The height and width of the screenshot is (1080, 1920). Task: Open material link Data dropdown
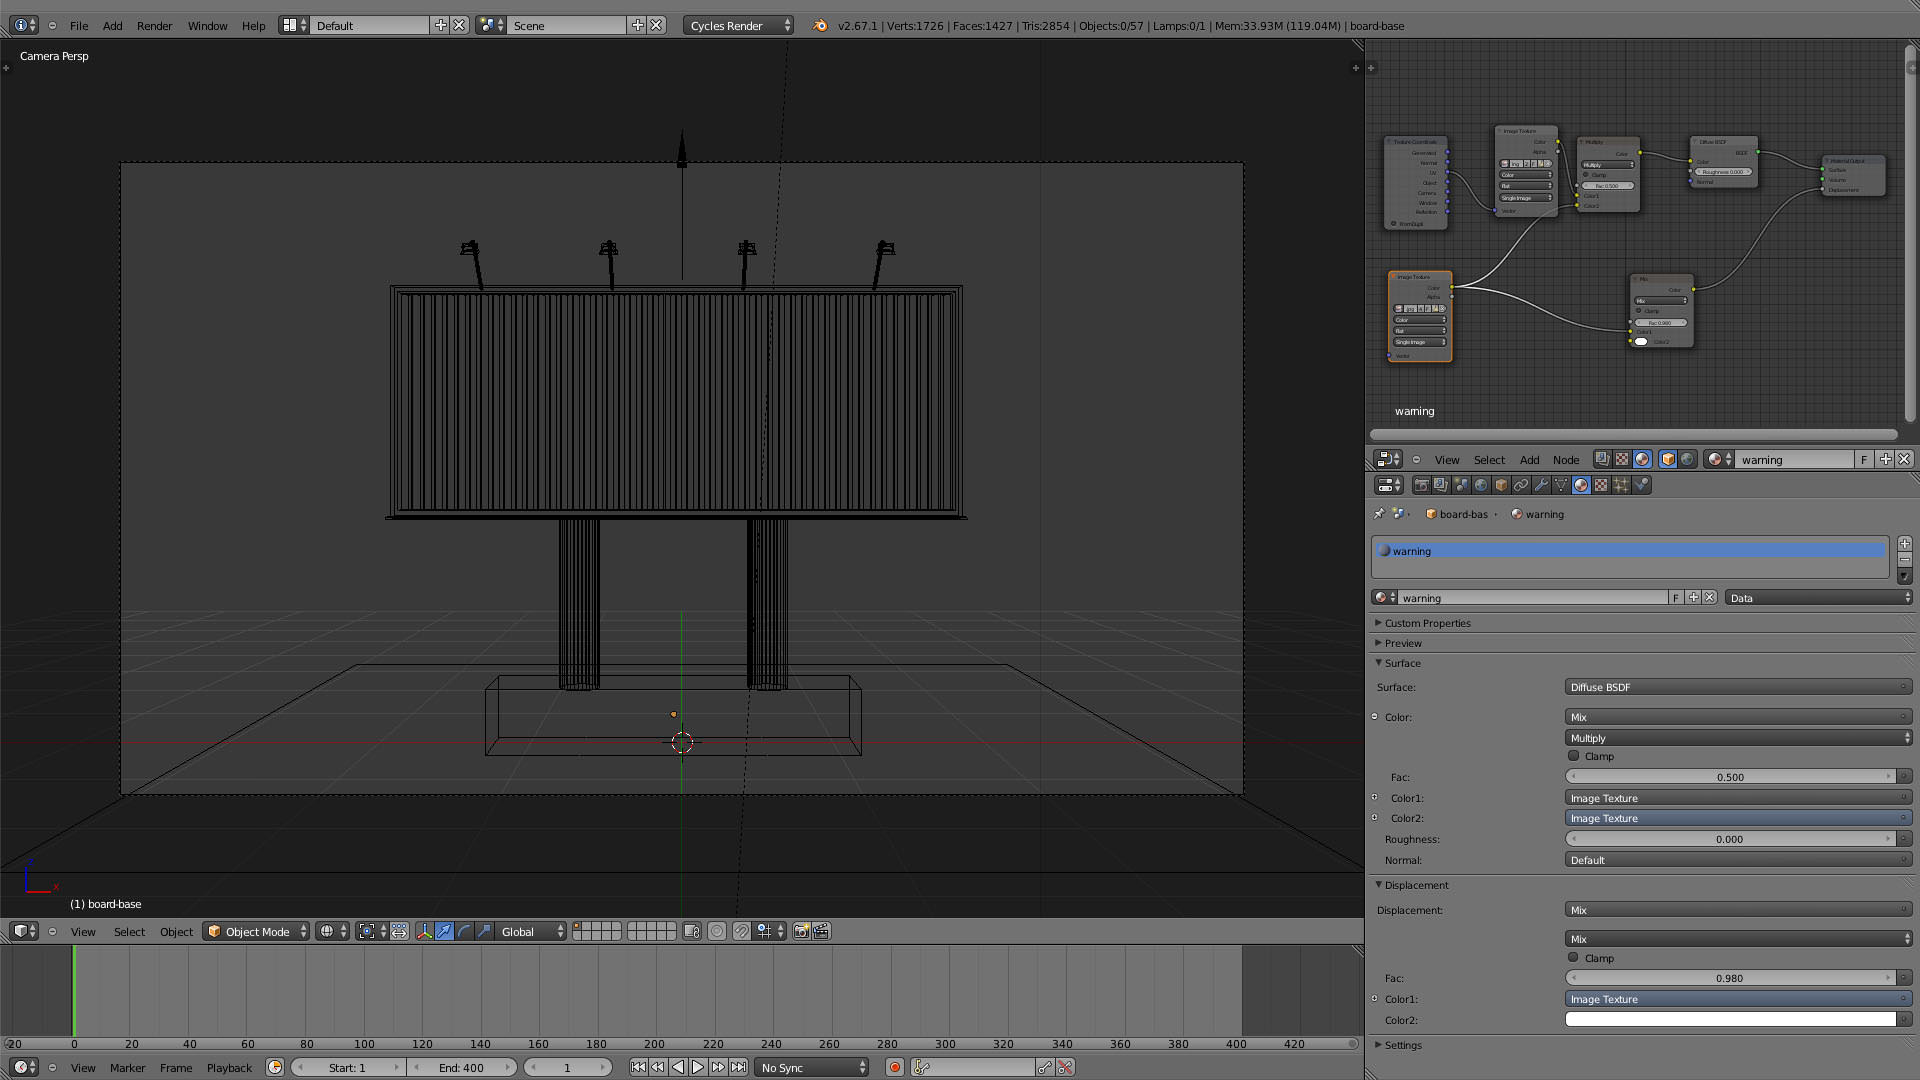pyautogui.click(x=1818, y=598)
